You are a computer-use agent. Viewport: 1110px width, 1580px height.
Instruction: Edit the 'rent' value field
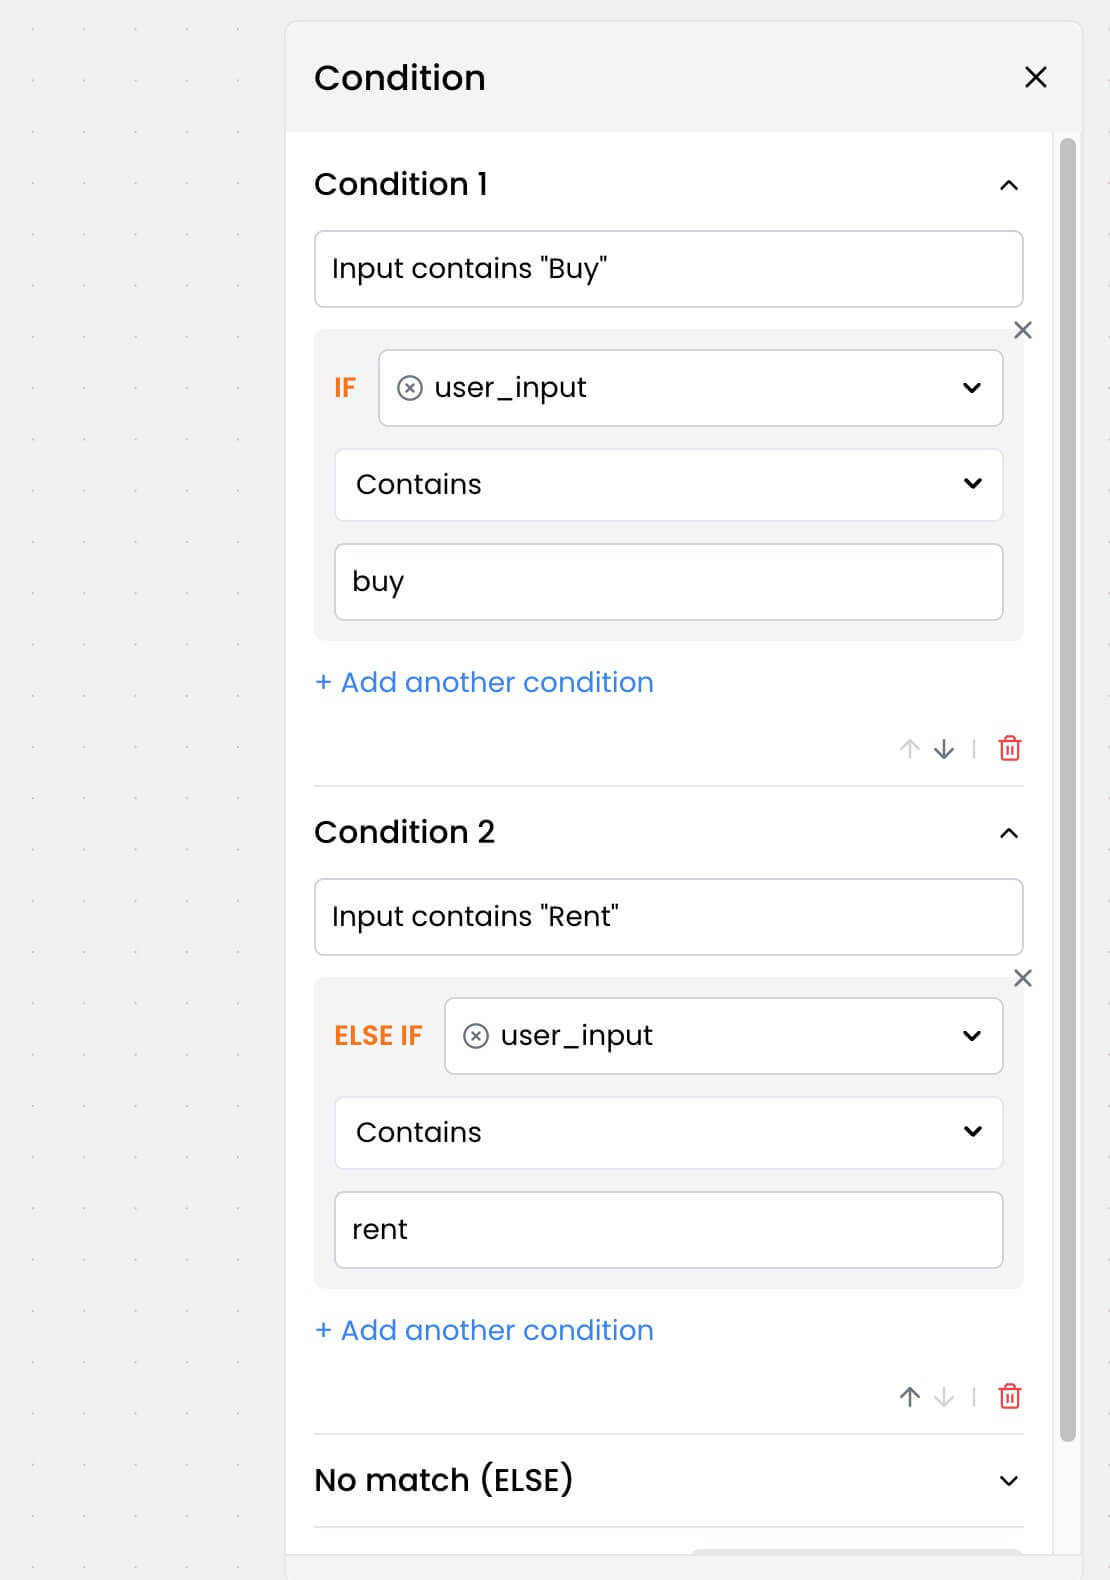668,1230
